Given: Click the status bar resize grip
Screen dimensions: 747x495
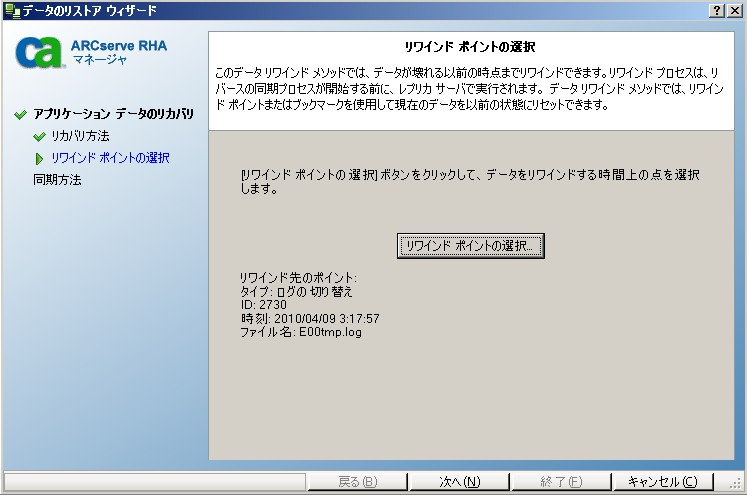Looking at the screenshot, I should pos(736,484).
